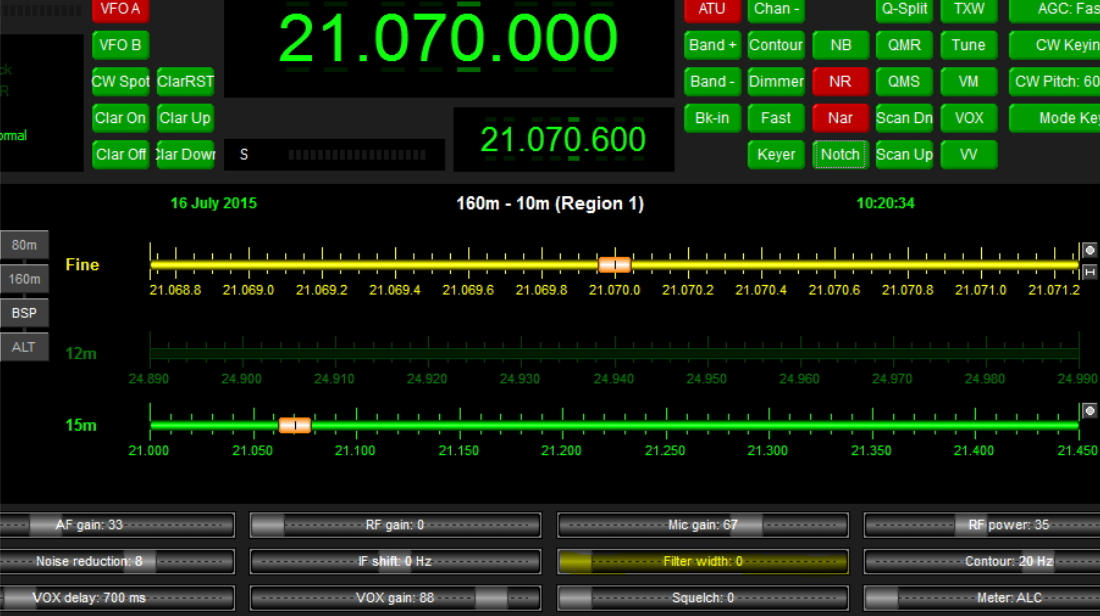Adjust the Noise reduction slider
The width and height of the screenshot is (1100, 616).
(117, 561)
